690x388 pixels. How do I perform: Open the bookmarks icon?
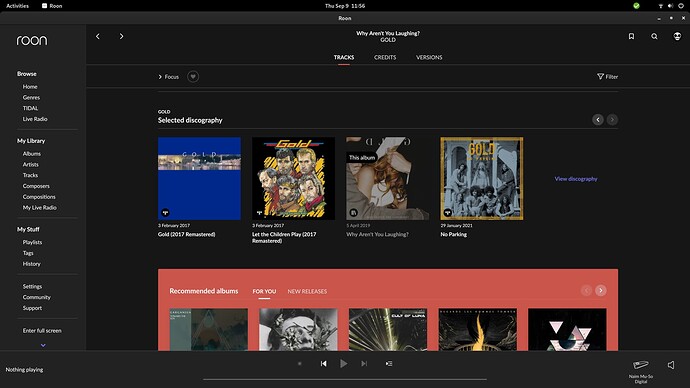(x=631, y=37)
